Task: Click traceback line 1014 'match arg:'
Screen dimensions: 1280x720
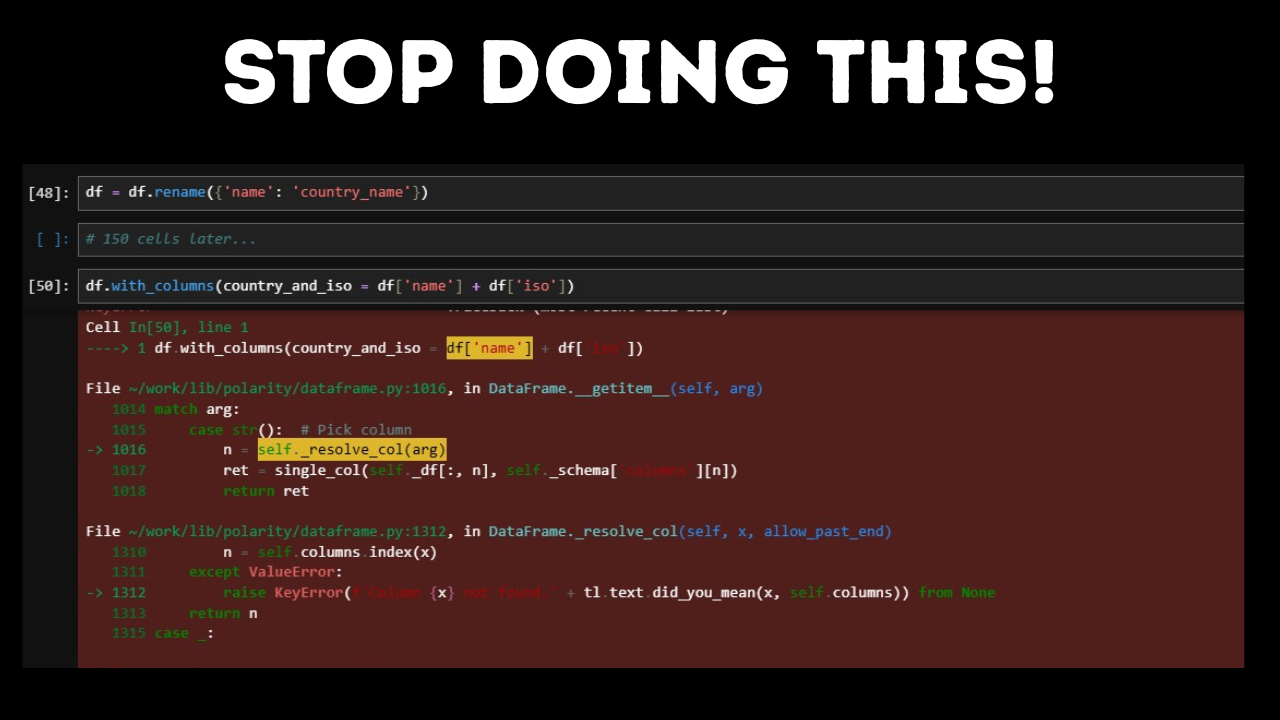Action: [x=176, y=409]
